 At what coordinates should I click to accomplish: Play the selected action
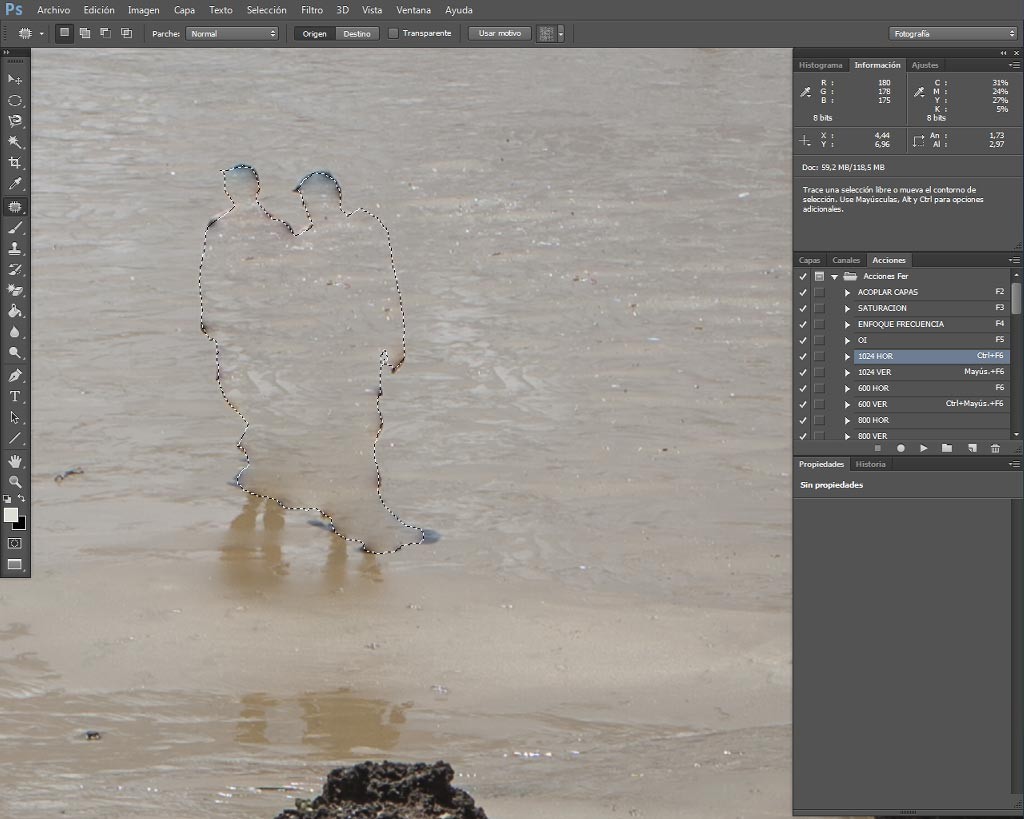923,448
